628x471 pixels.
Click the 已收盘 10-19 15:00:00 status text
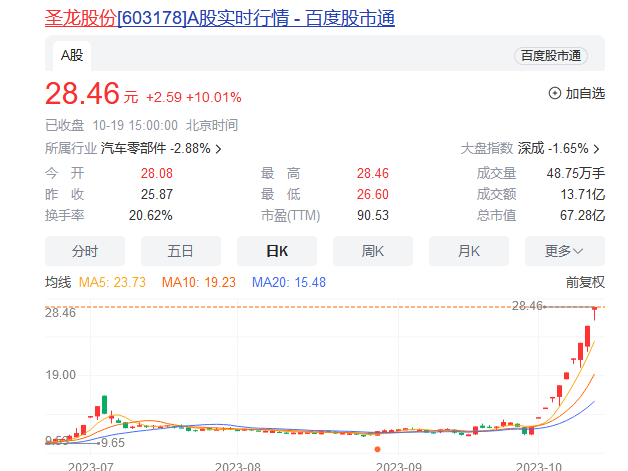point(111,125)
